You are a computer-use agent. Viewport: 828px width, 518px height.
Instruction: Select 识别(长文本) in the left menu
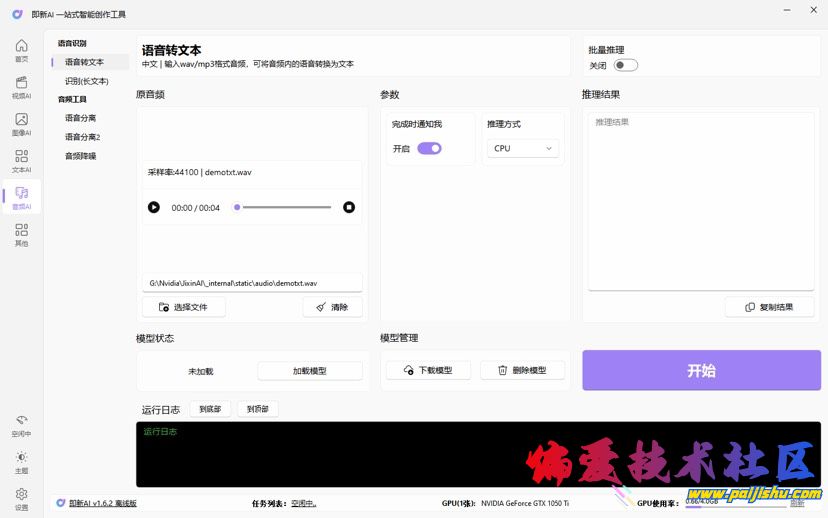pos(87,81)
